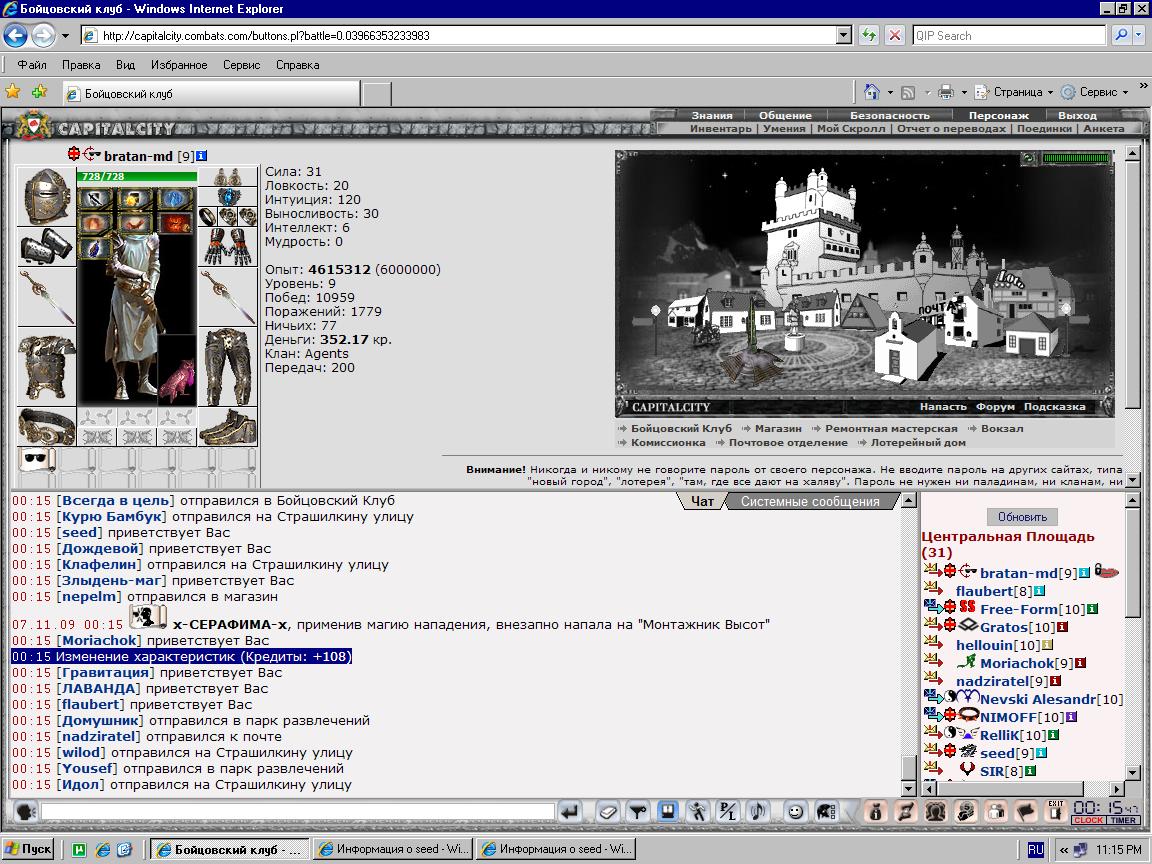Open the Файл menu in Internet Explorer
Viewport: 1152px width, 864px height.
pyautogui.click(x=32, y=65)
